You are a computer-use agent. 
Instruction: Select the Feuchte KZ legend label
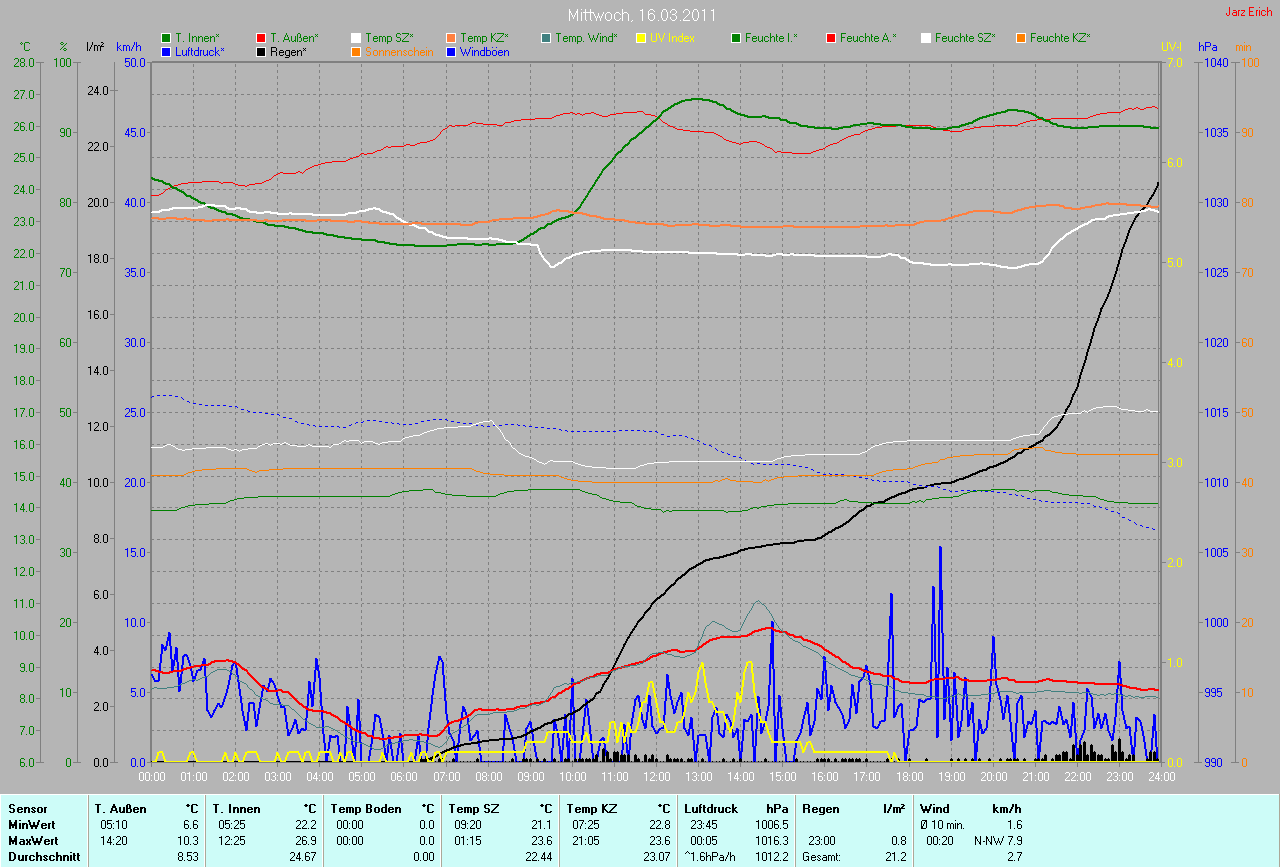pos(1060,38)
